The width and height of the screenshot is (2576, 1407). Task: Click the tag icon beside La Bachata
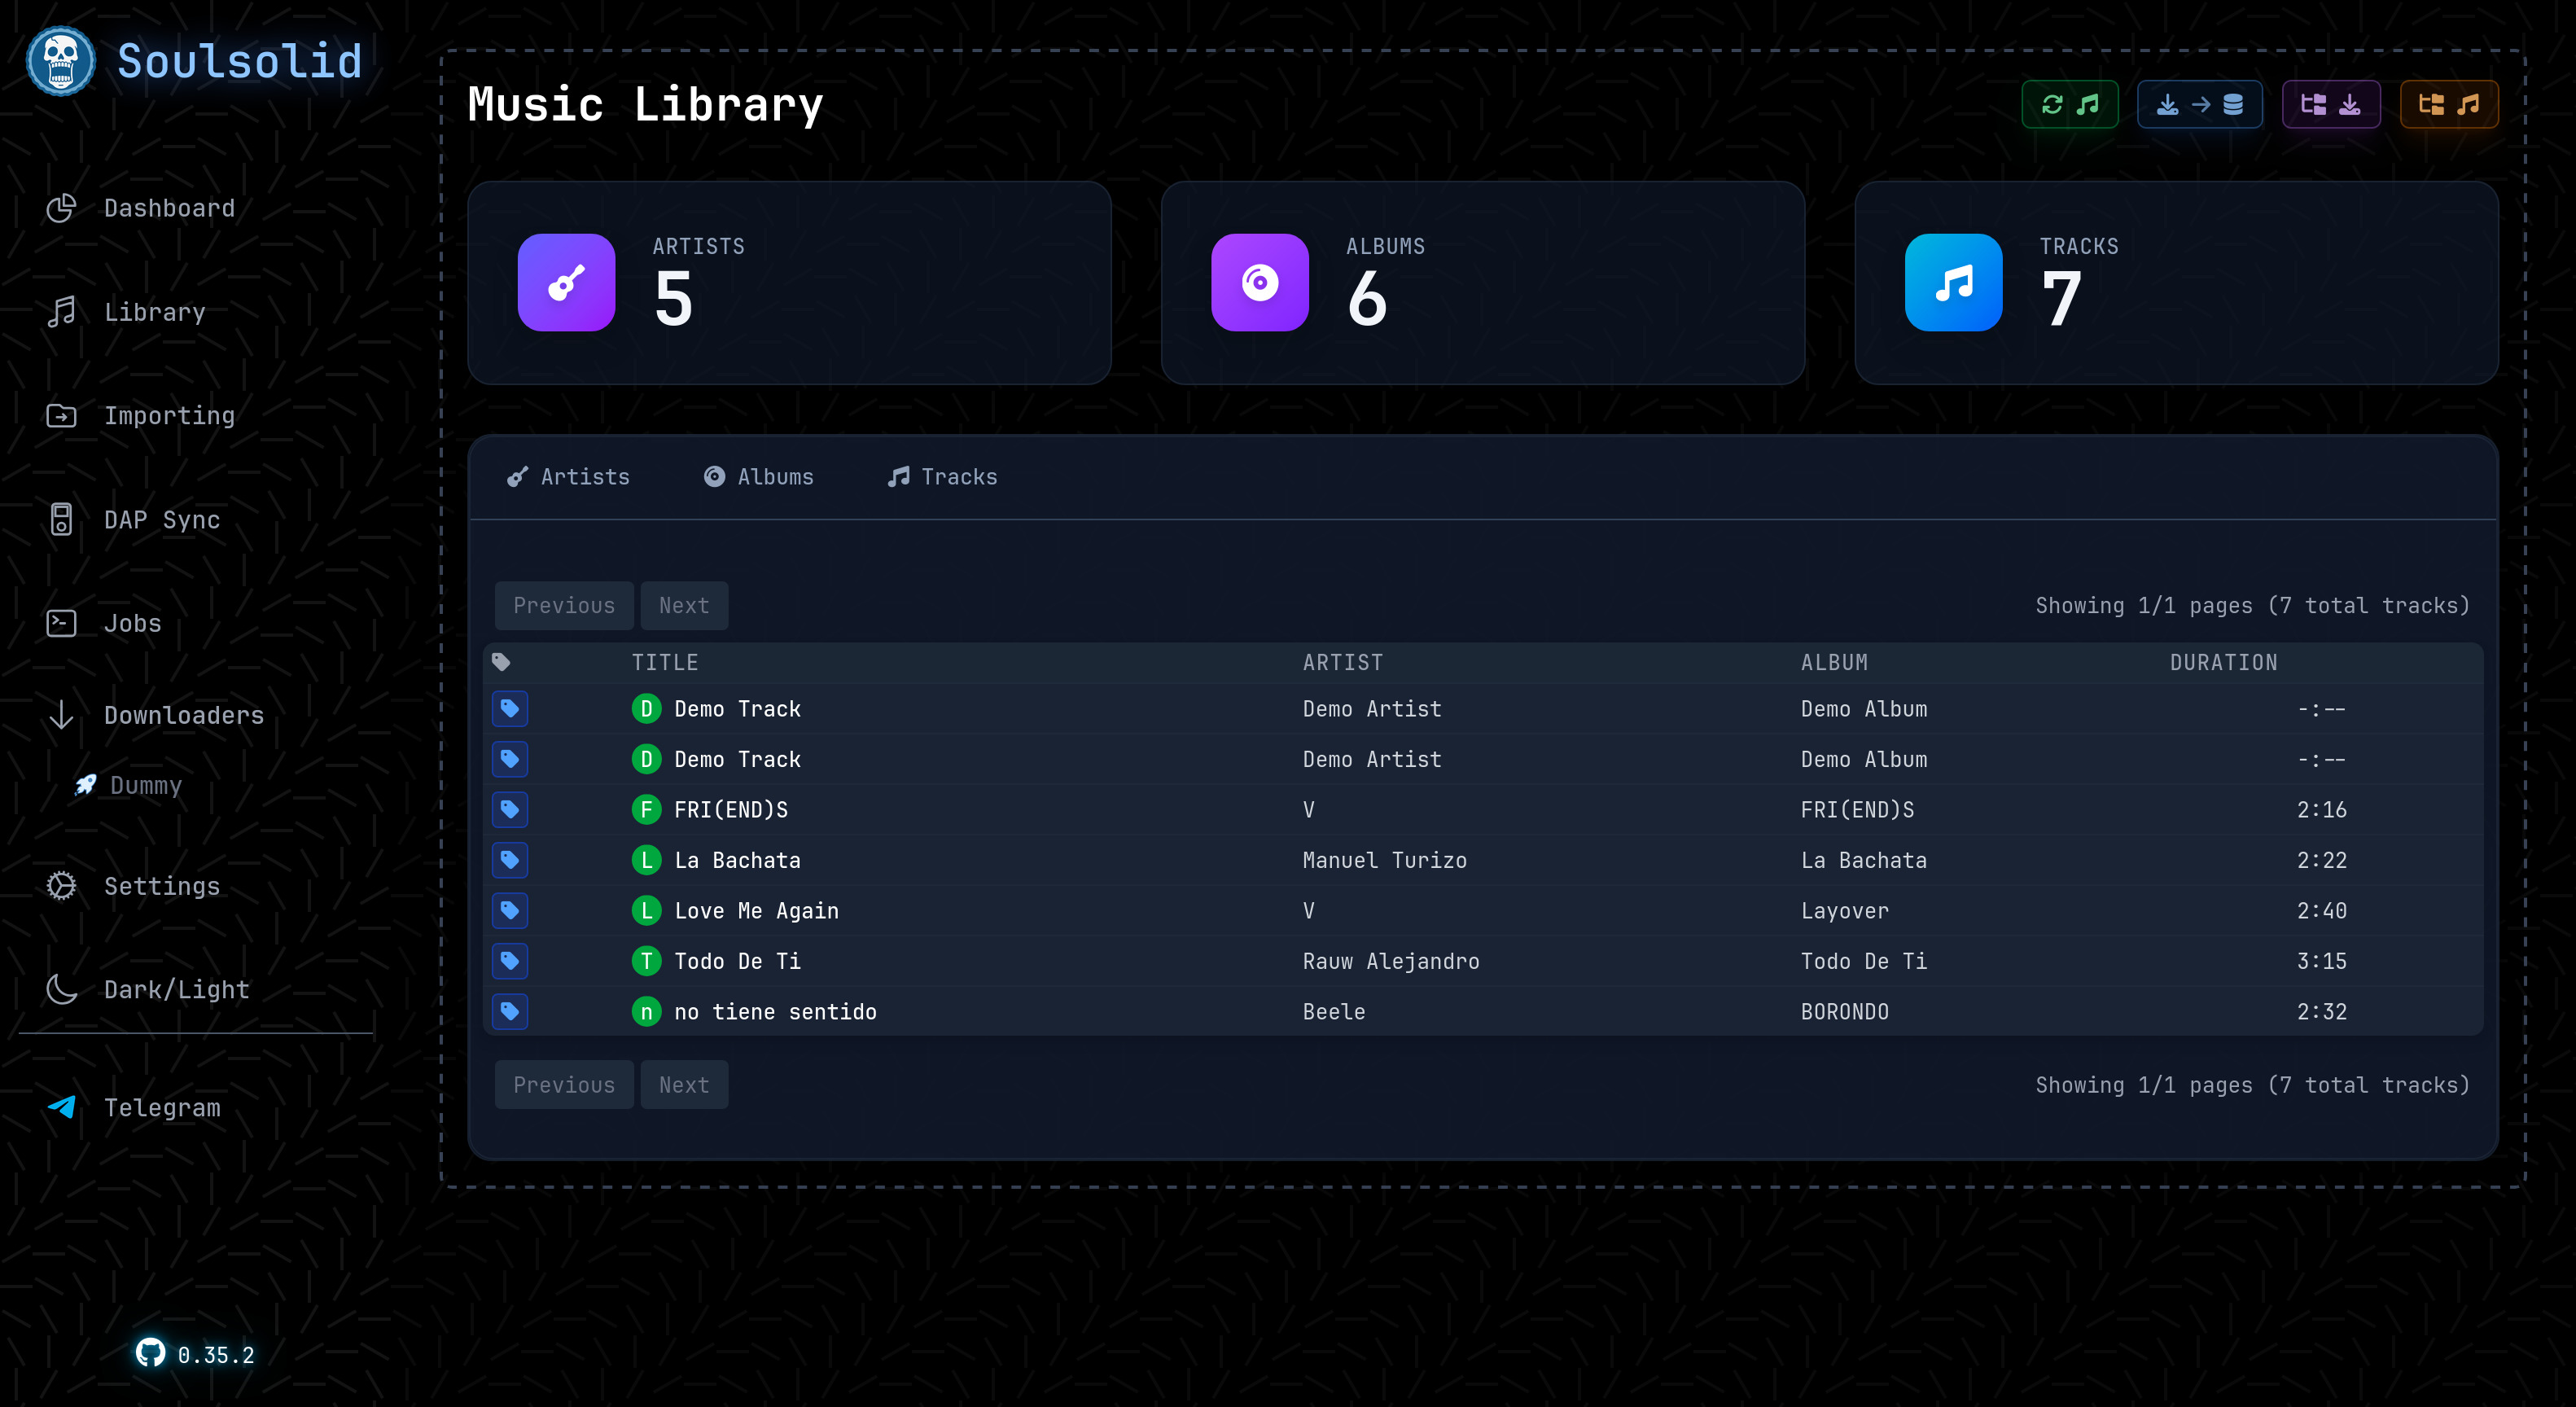coord(509,860)
